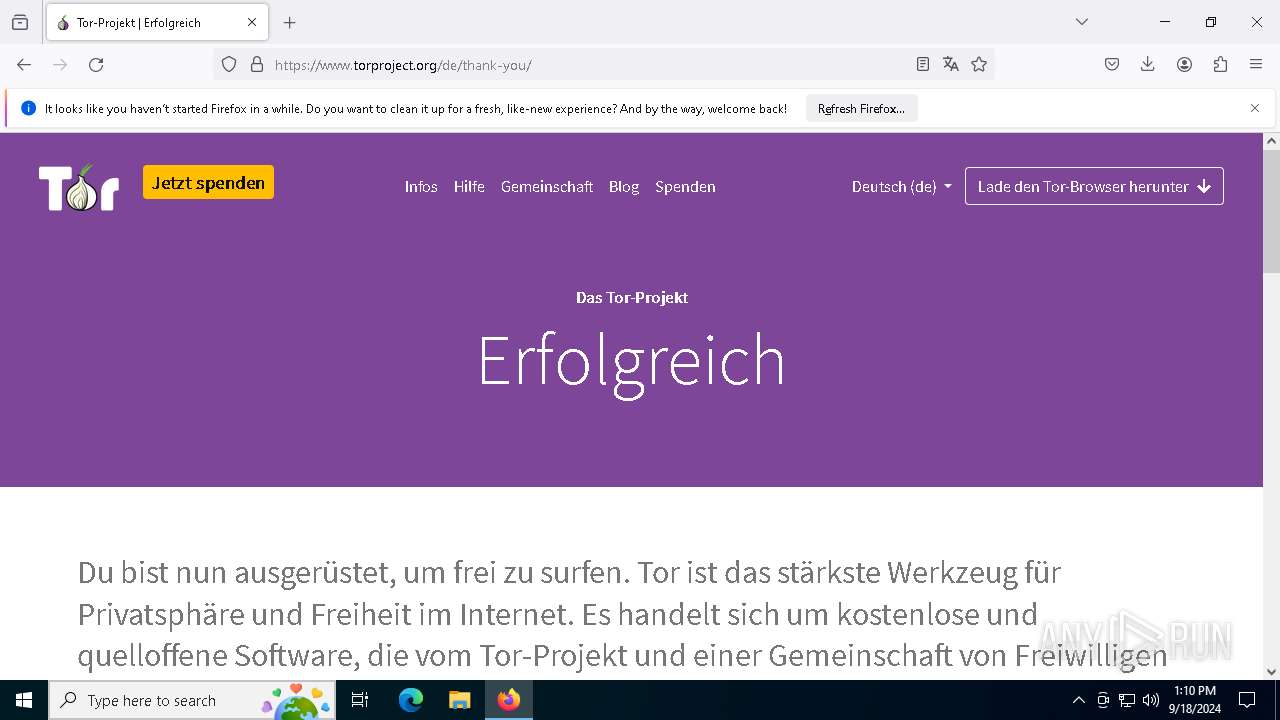Open the Windows Start menu
The width and height of the screenshot is (1280, 720).
[24, 700]
